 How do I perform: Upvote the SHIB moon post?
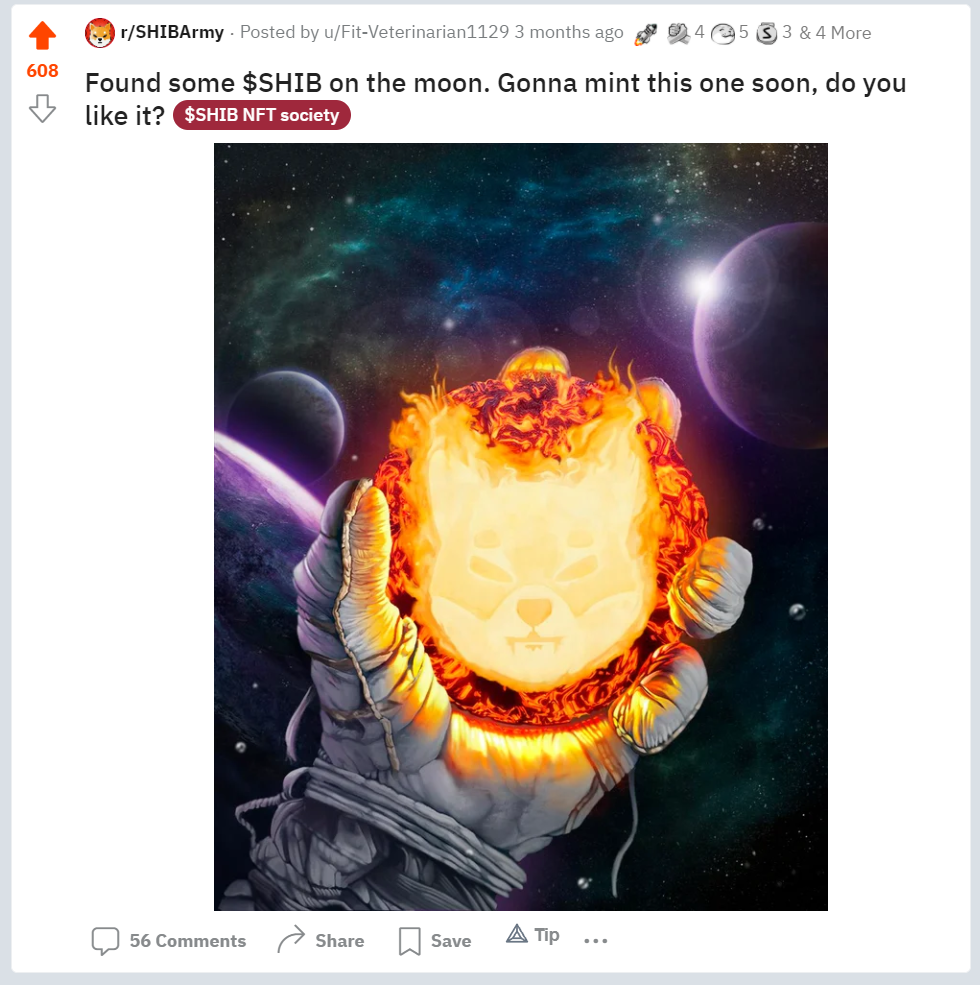tap(42, 35)
